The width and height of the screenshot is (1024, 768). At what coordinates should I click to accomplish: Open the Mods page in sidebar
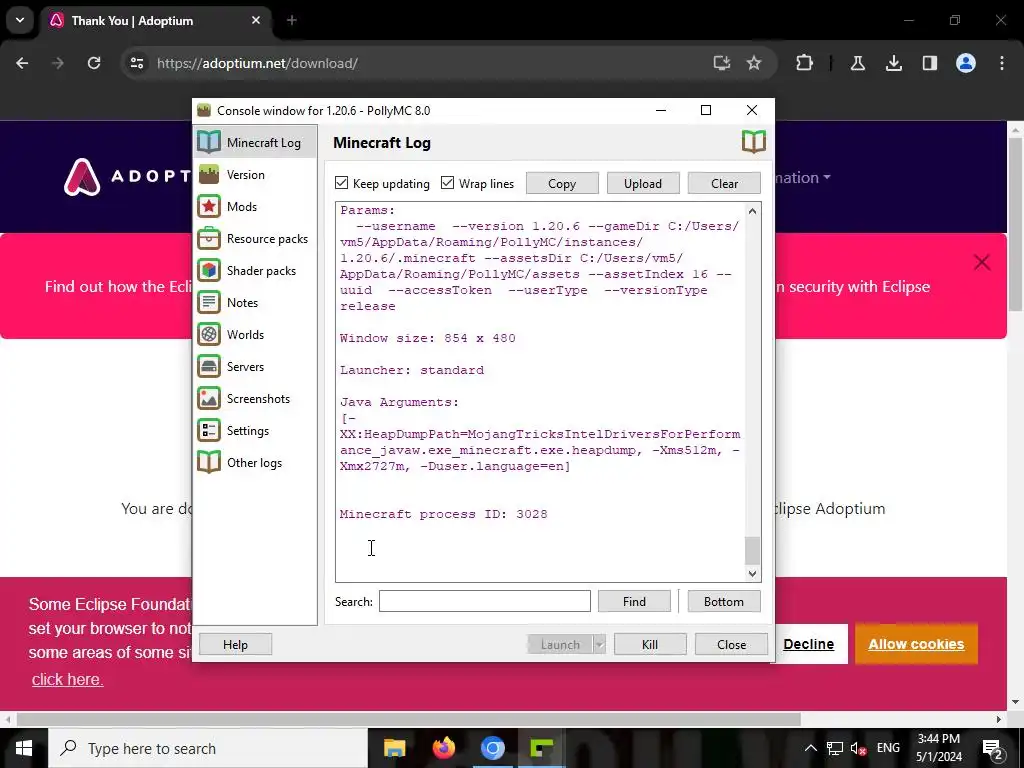255,206
